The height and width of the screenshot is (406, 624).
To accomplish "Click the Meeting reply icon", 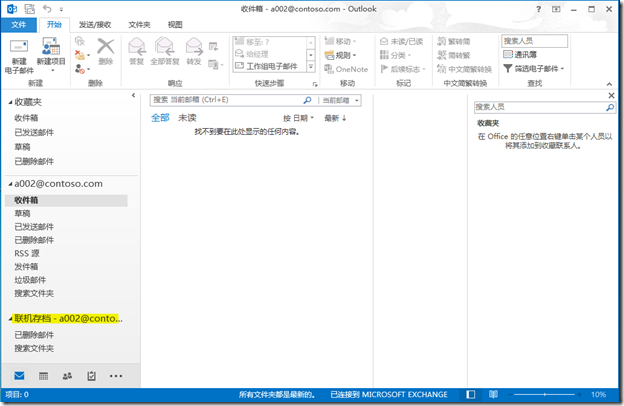I will (x=214, y=47).
